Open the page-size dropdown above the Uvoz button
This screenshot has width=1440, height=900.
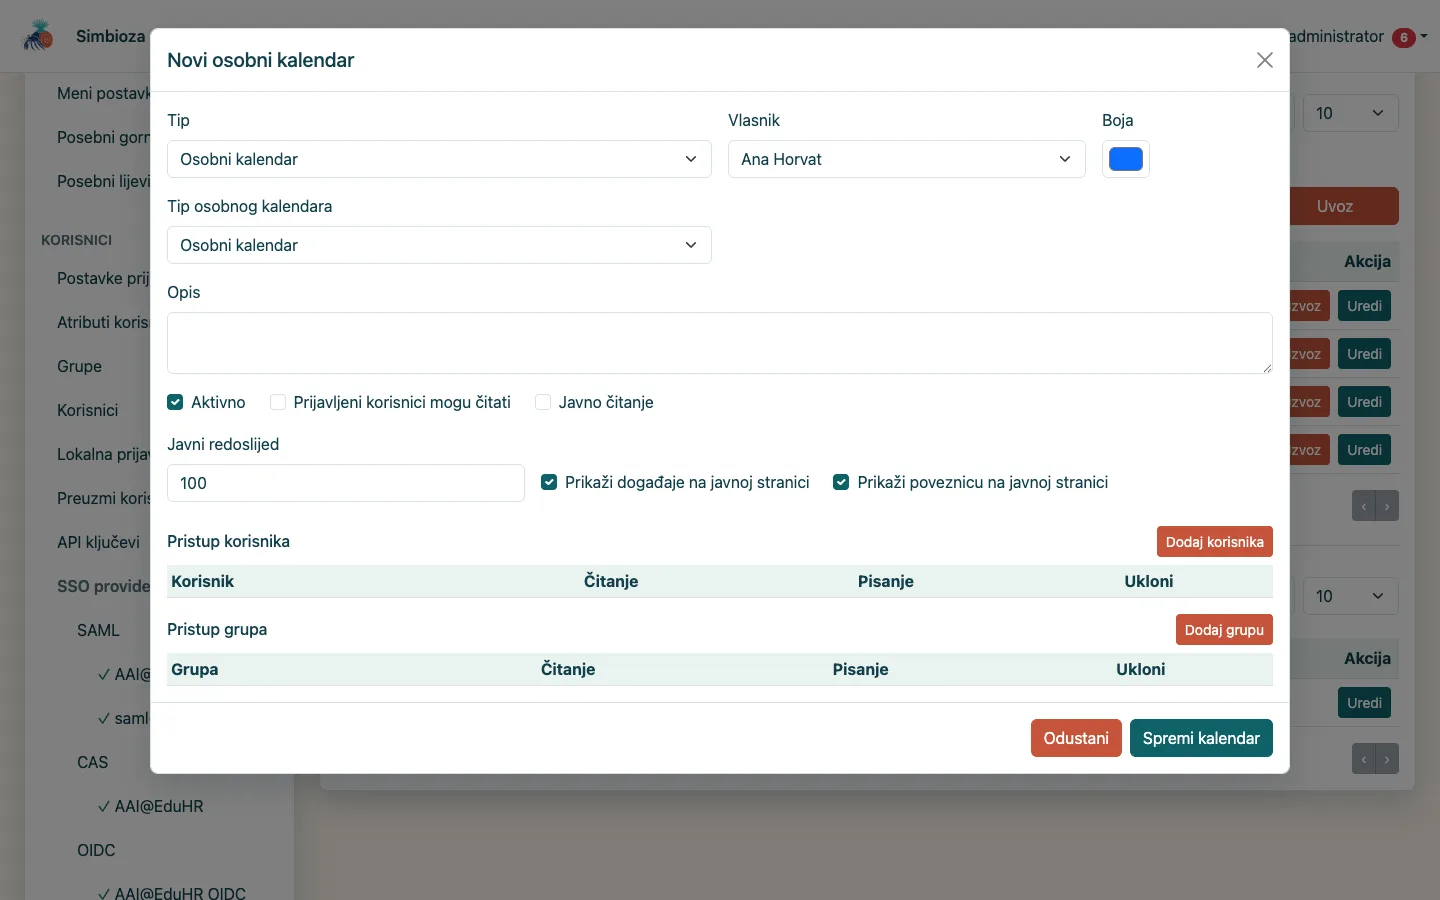click(1350, 113)
